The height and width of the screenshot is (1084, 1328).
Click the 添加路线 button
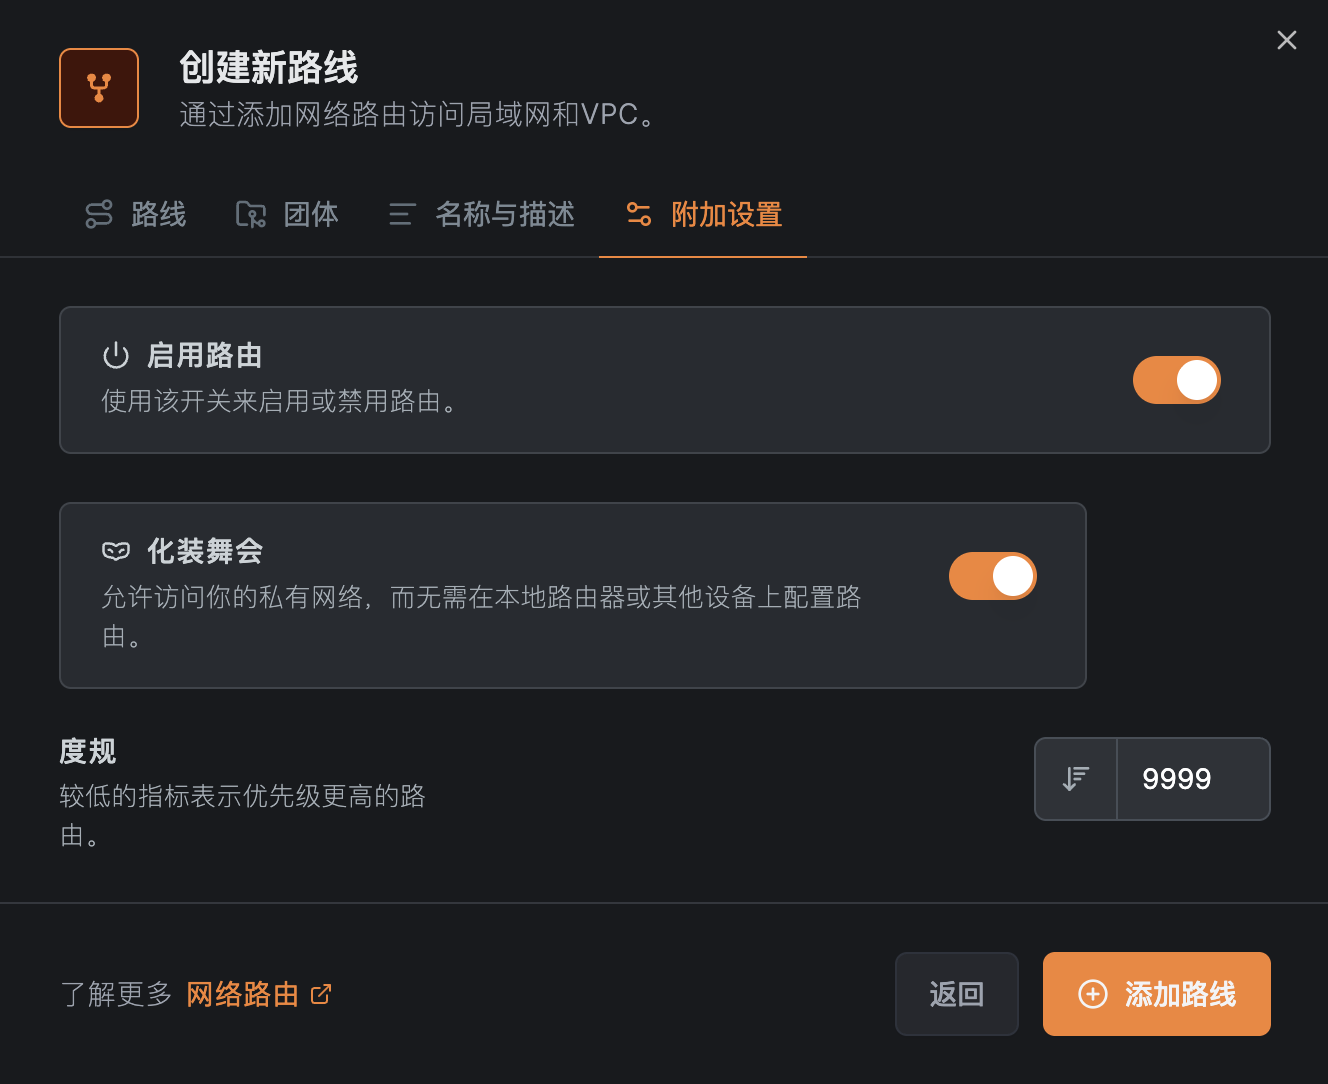(1157, 994)
